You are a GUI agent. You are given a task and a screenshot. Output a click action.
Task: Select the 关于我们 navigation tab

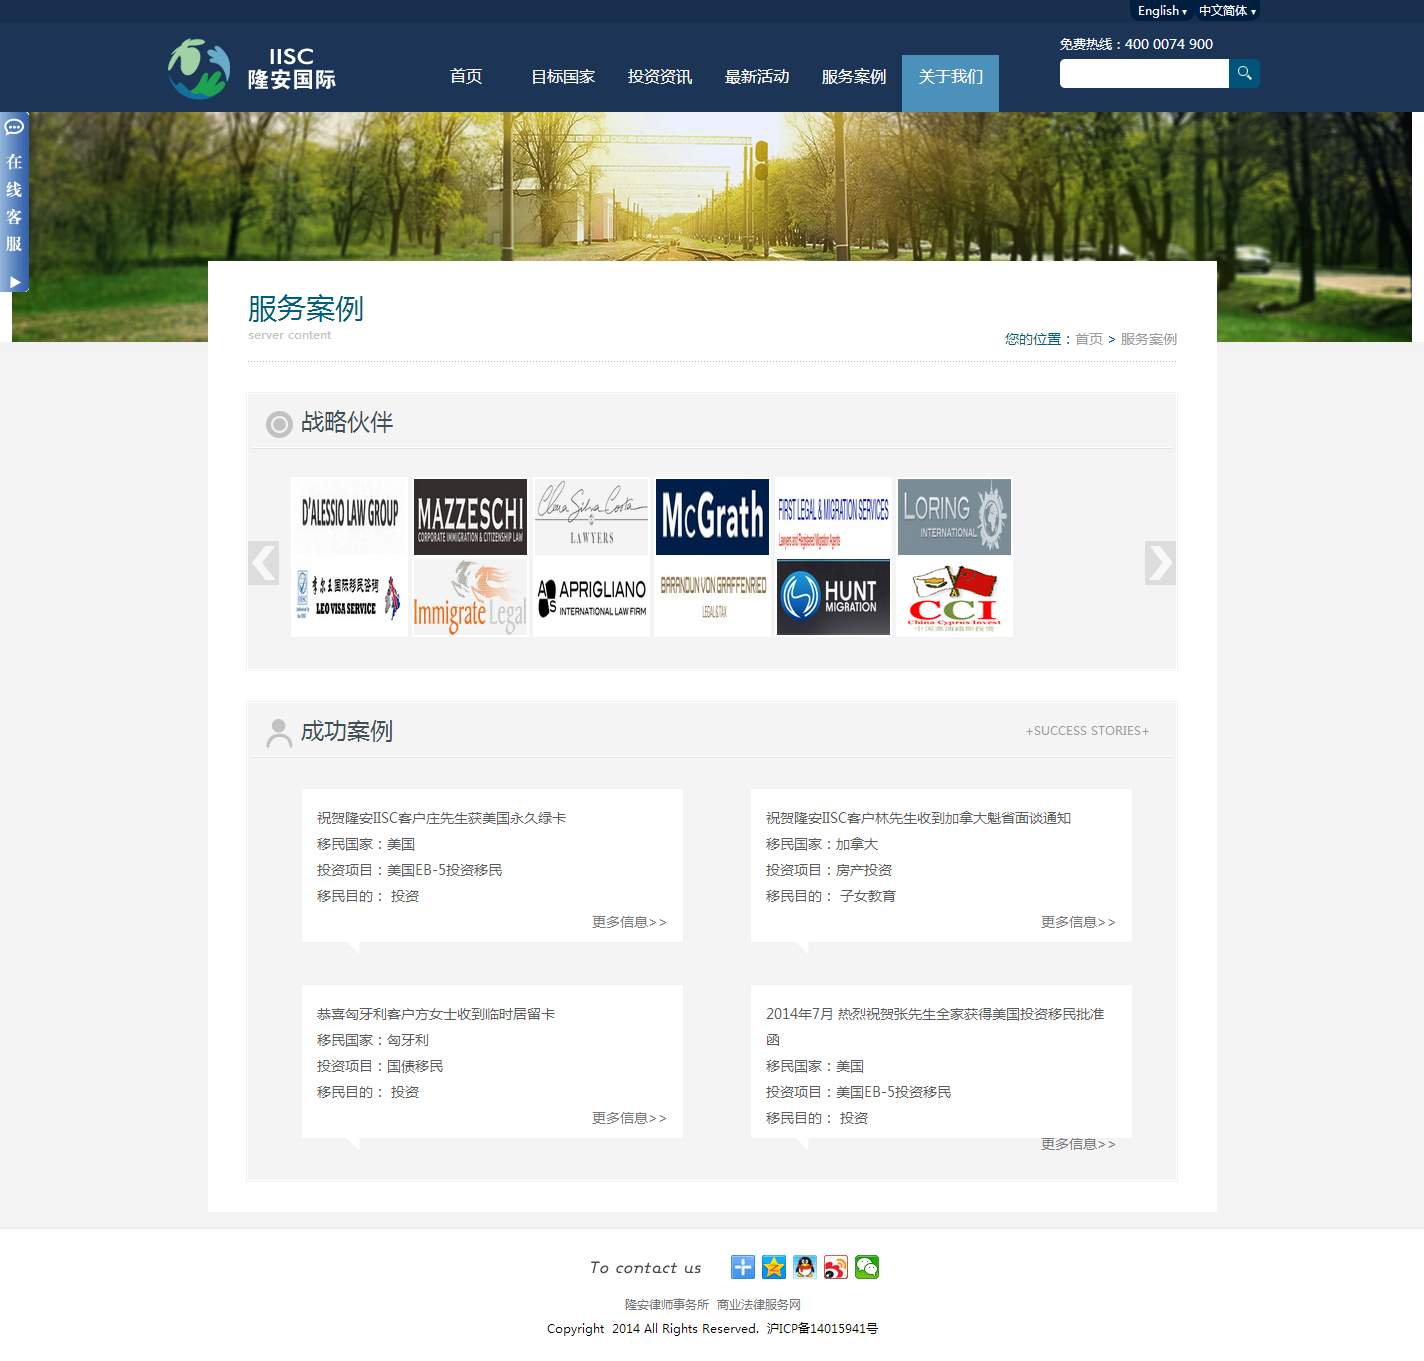pyautogui.click(x=950, y=83)
